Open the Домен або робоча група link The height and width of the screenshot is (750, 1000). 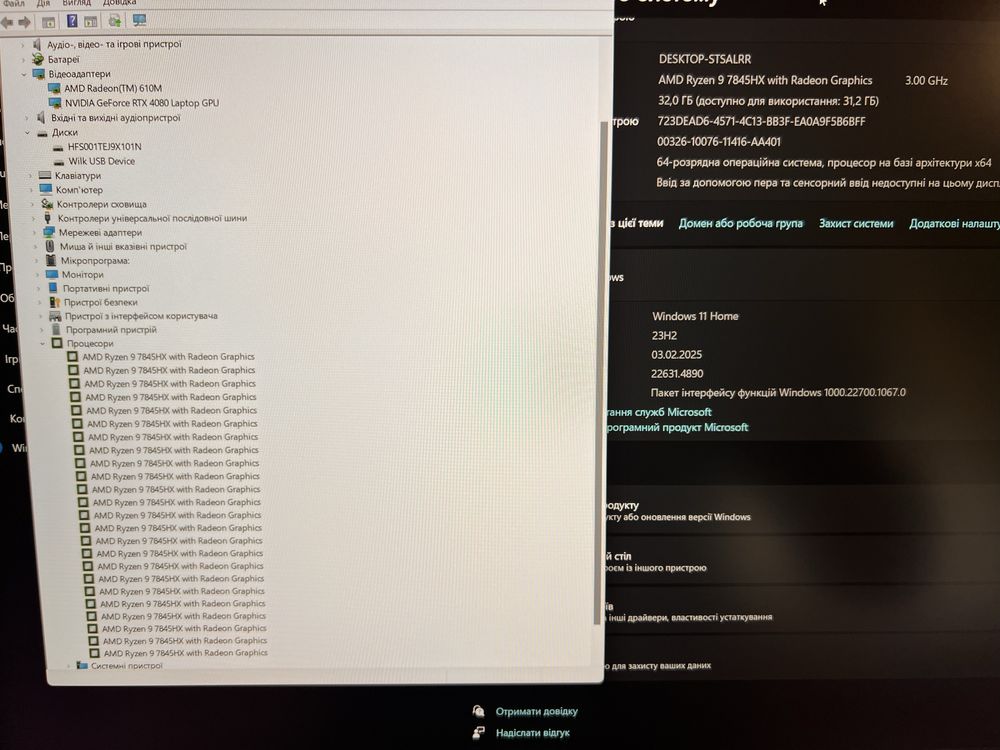click(740, 223)
